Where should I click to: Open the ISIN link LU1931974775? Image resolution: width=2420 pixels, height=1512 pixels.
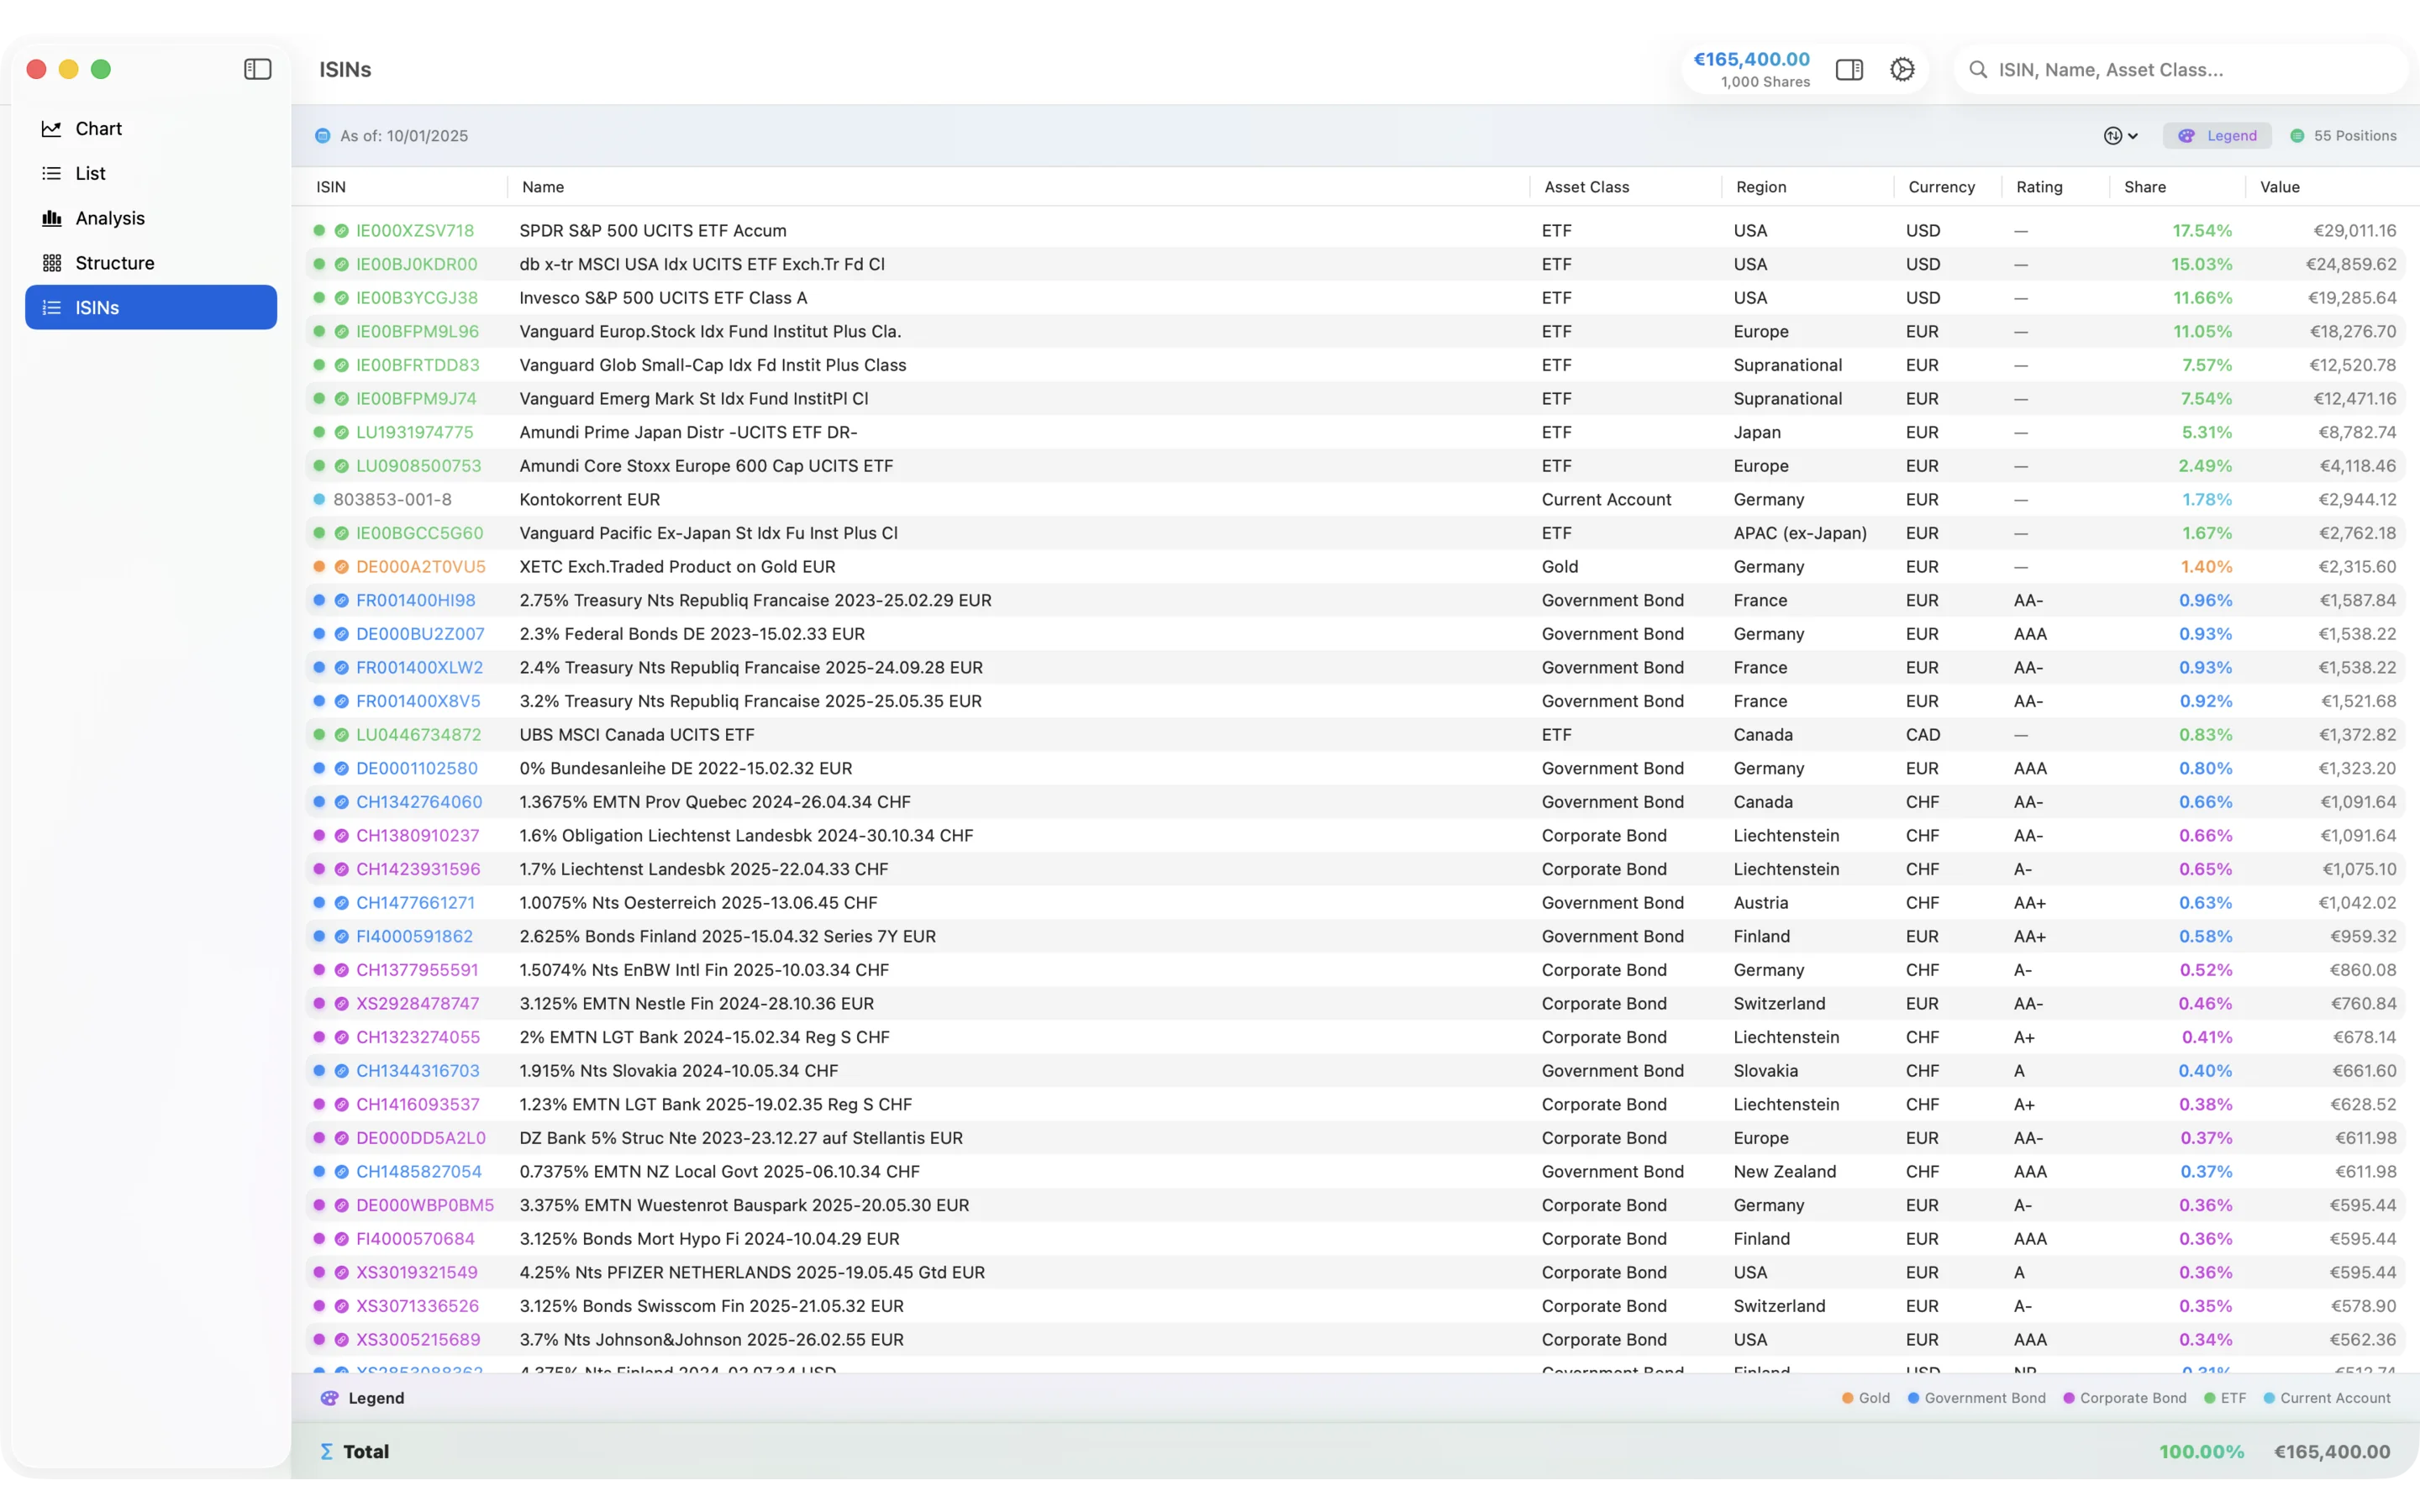[x=417, y=431]
